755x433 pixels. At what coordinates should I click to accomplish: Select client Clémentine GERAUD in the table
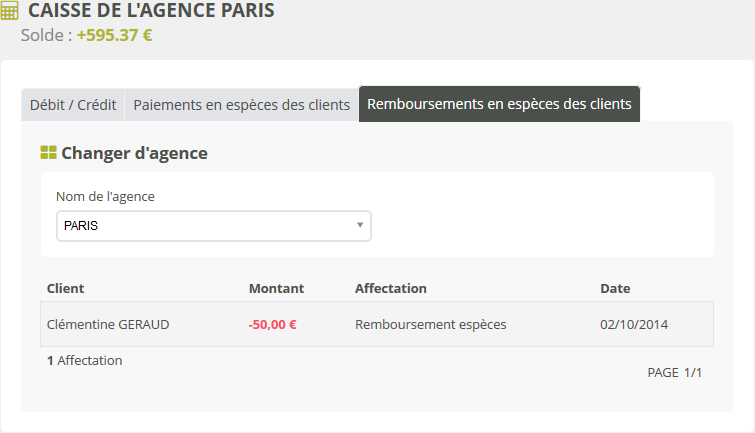(107, 324)
